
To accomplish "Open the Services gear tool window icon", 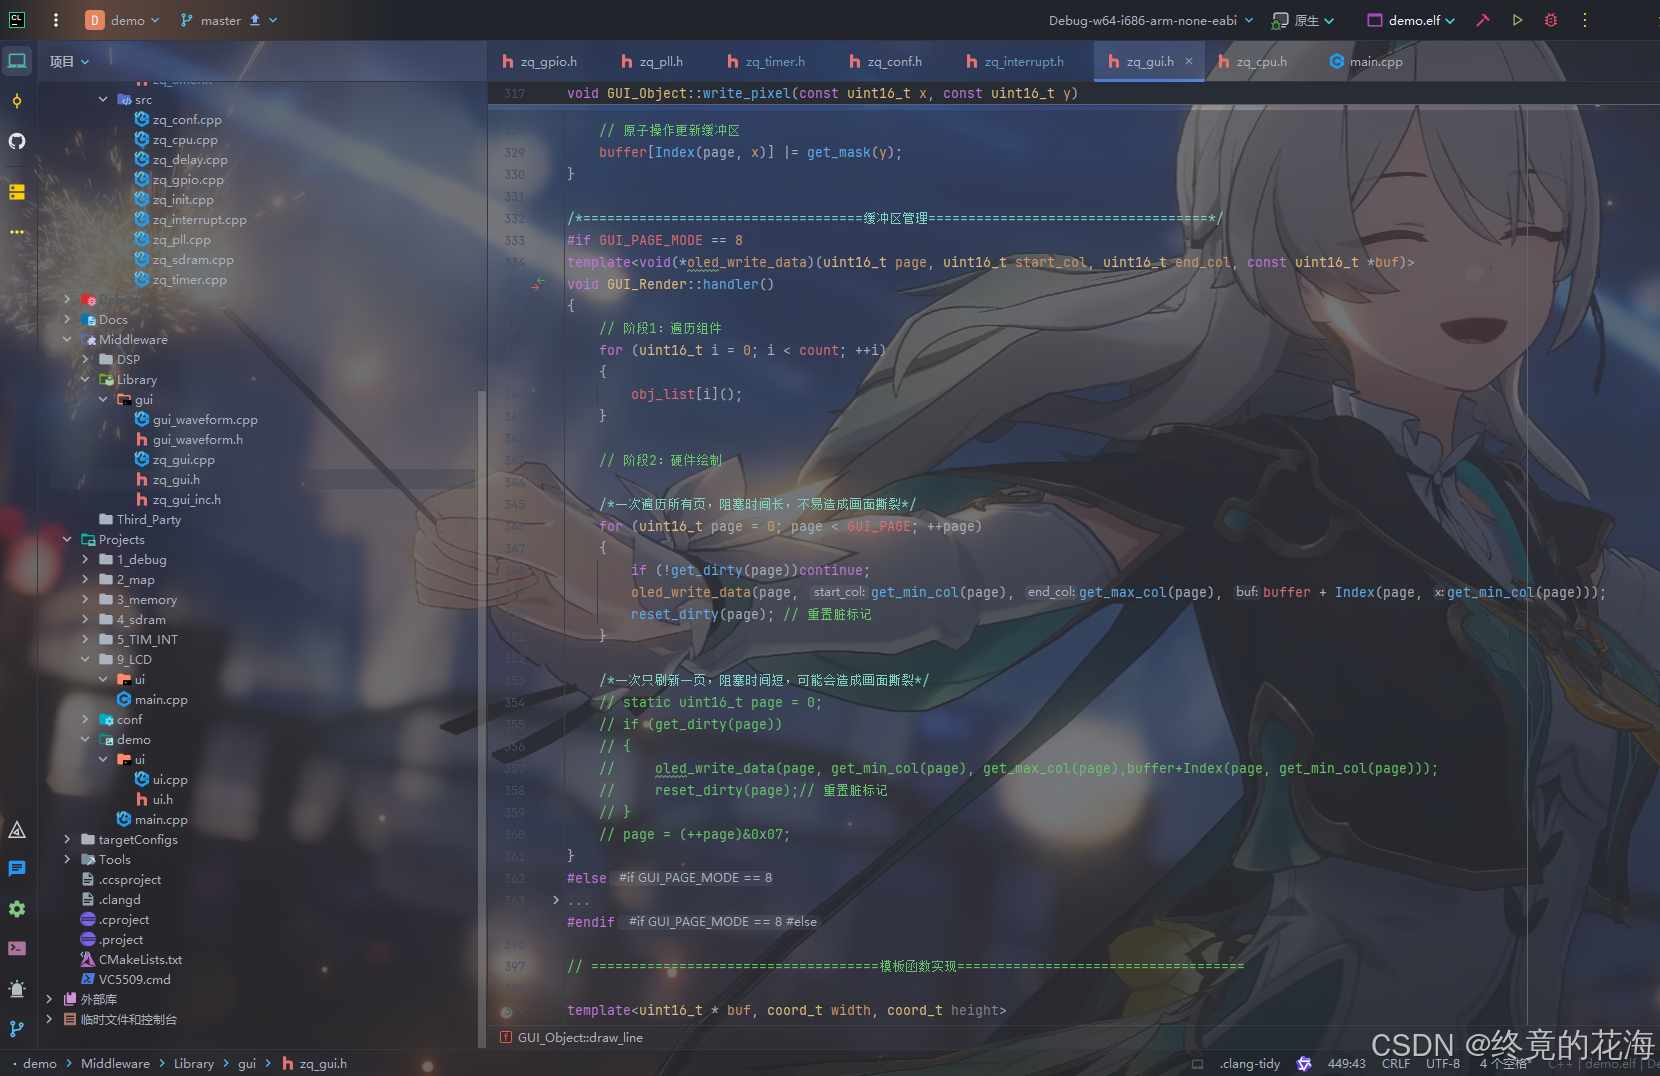I will [x=17, y=909].
